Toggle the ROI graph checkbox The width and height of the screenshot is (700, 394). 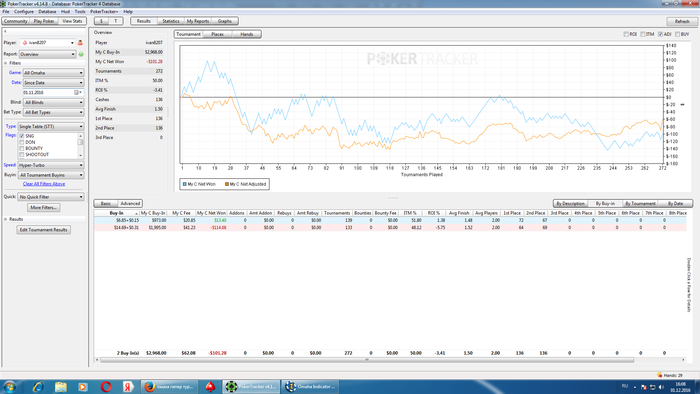(626, 34)
